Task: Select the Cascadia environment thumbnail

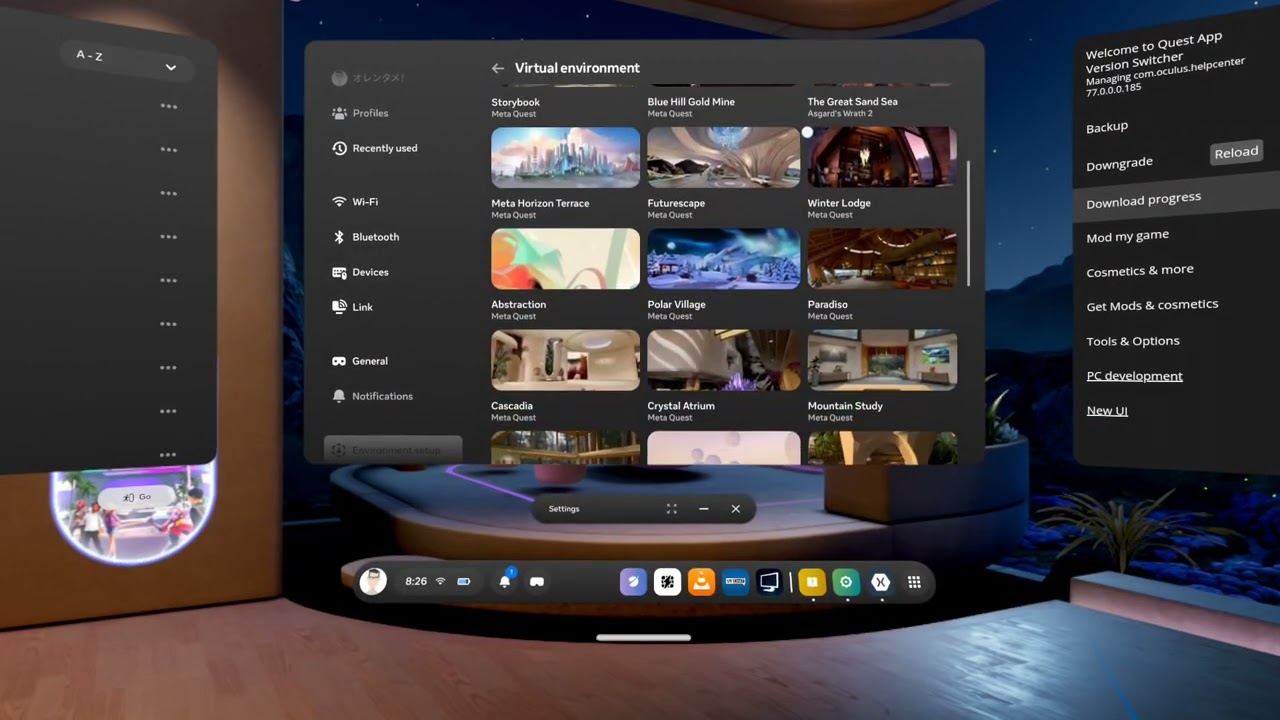Action: coord(565,360)
